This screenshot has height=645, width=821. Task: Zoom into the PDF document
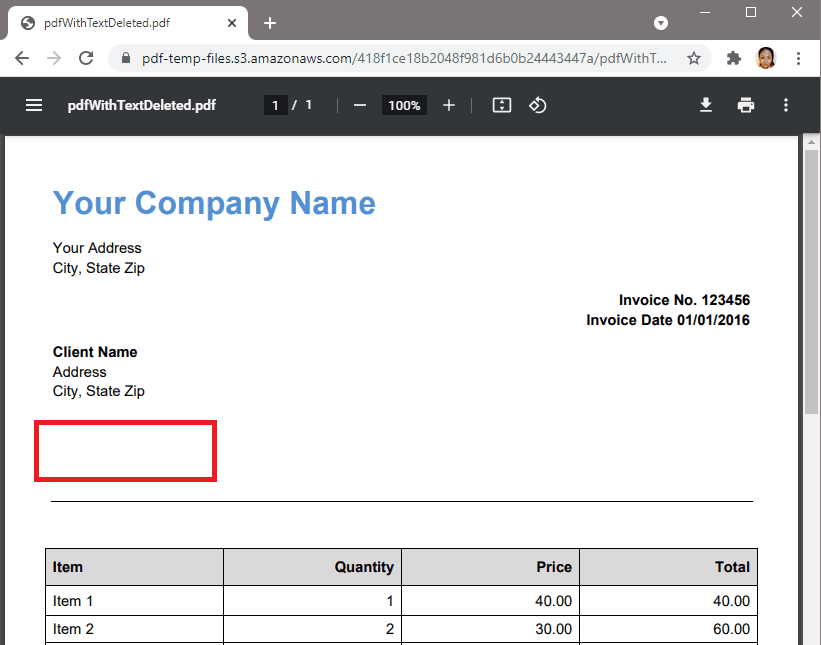tap(447, 105)
